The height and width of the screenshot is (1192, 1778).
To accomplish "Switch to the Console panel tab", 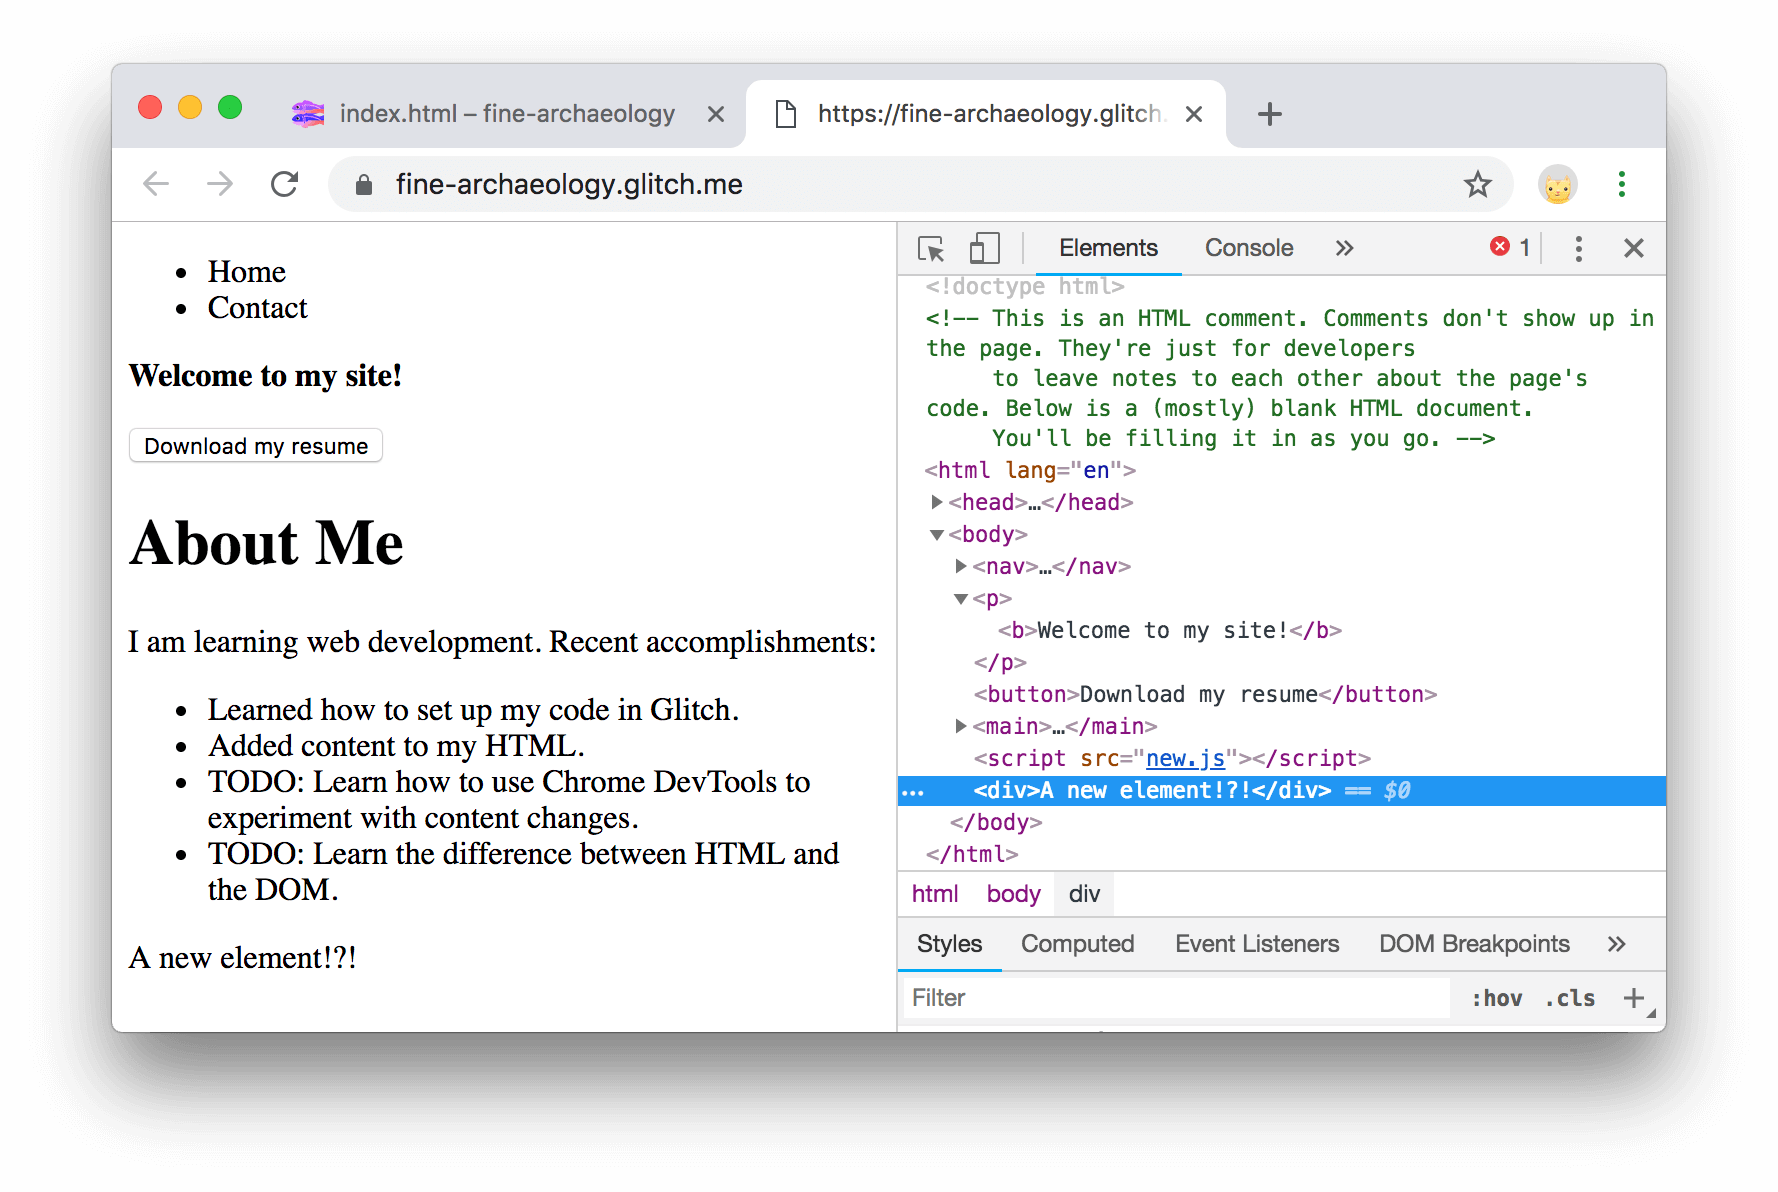I will (x=1249, y=248).
